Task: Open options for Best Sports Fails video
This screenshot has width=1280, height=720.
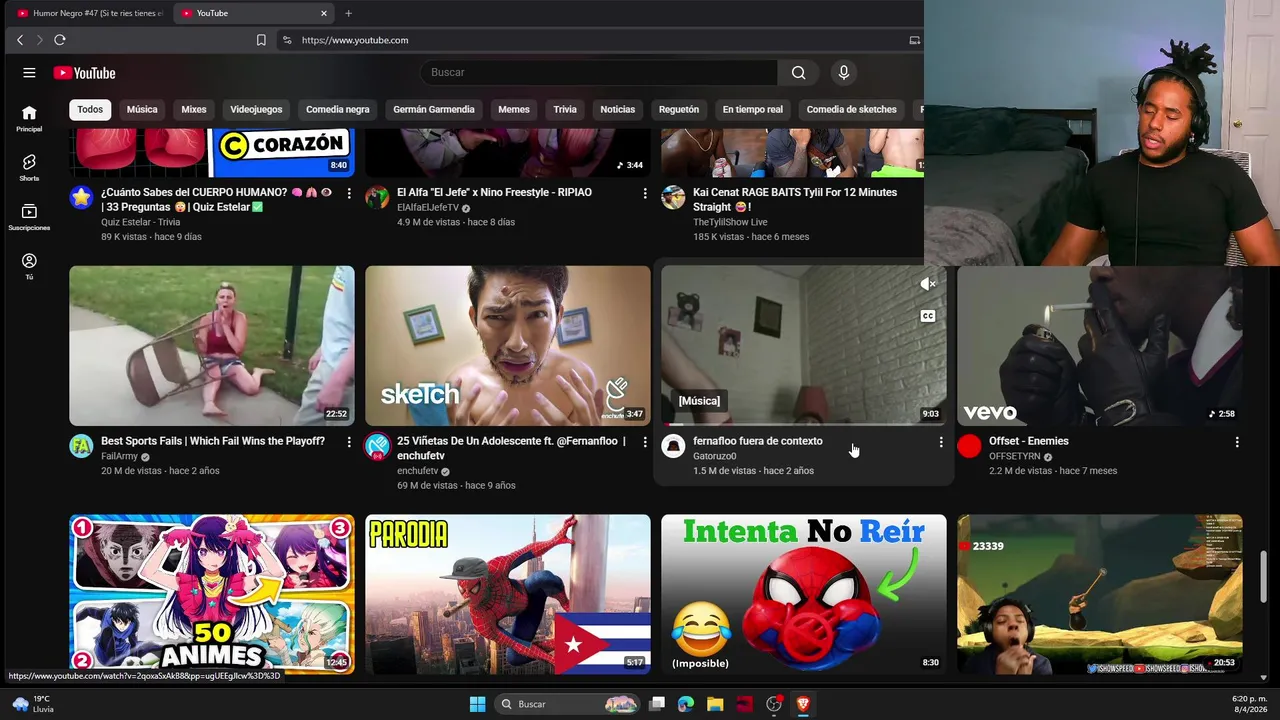Action: click(349, 442)
